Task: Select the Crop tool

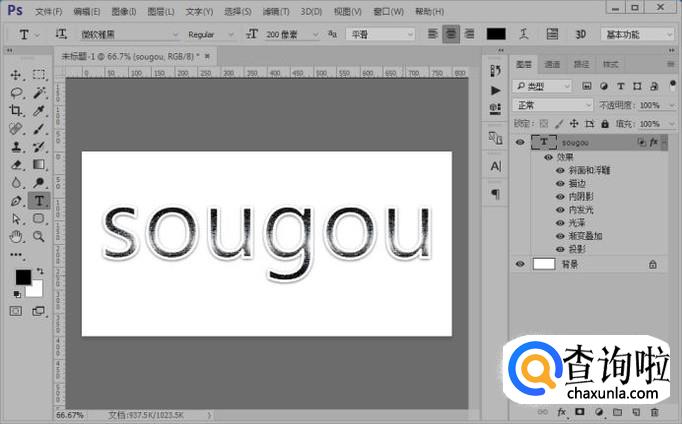Action: point(16,111)
